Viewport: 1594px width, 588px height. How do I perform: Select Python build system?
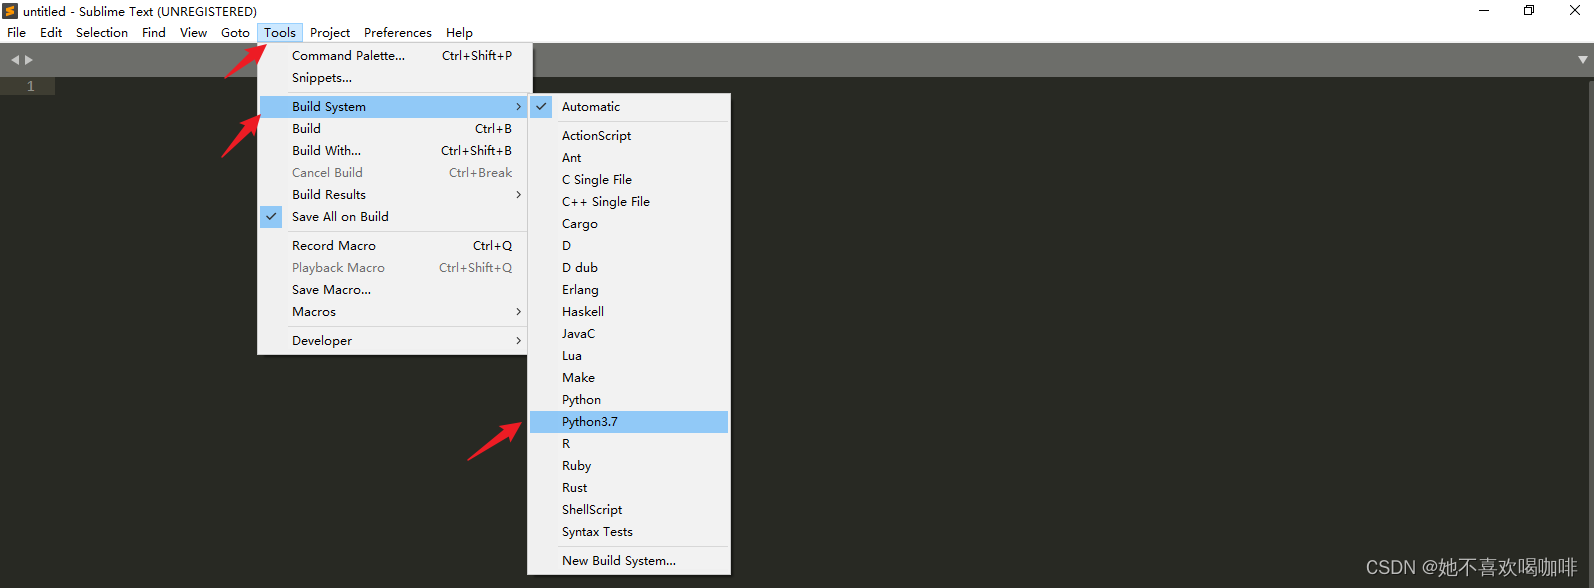(629, 399)
